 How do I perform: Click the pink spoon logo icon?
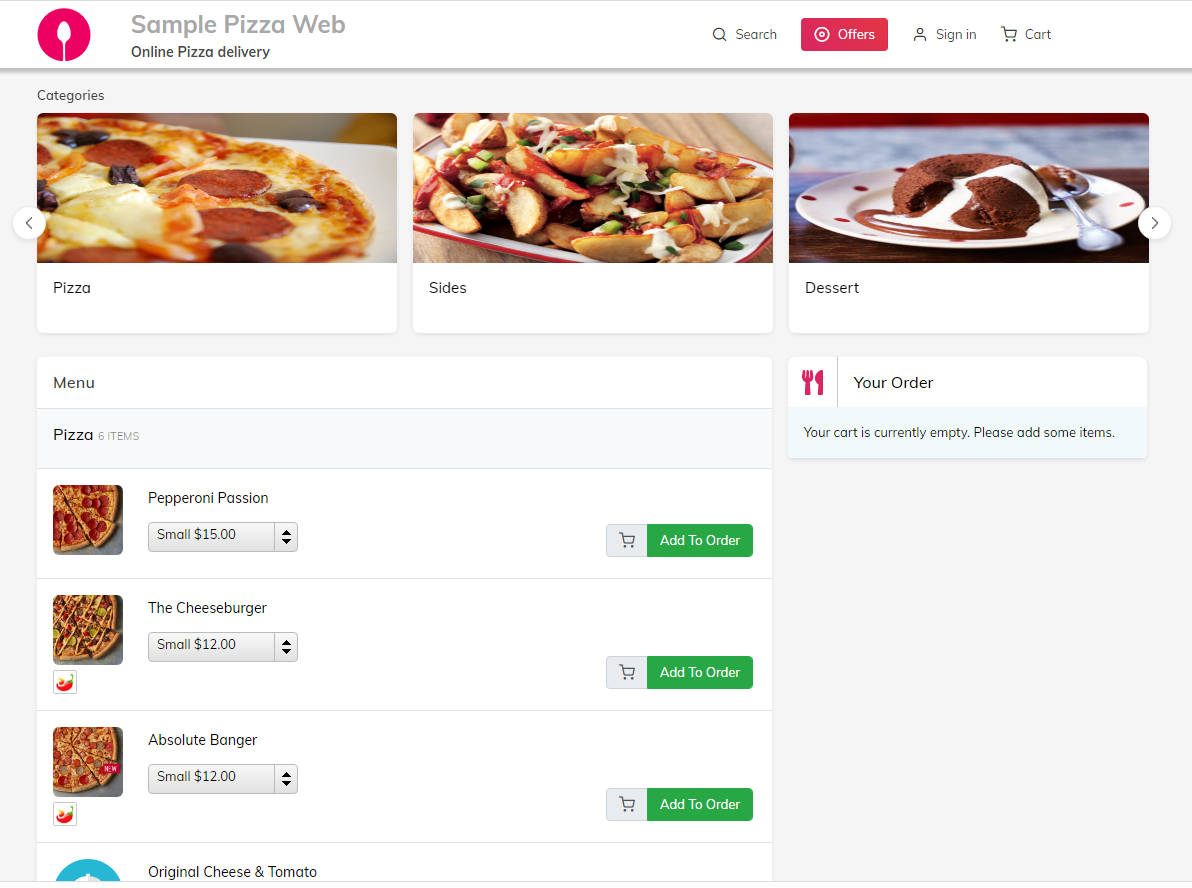64,34
